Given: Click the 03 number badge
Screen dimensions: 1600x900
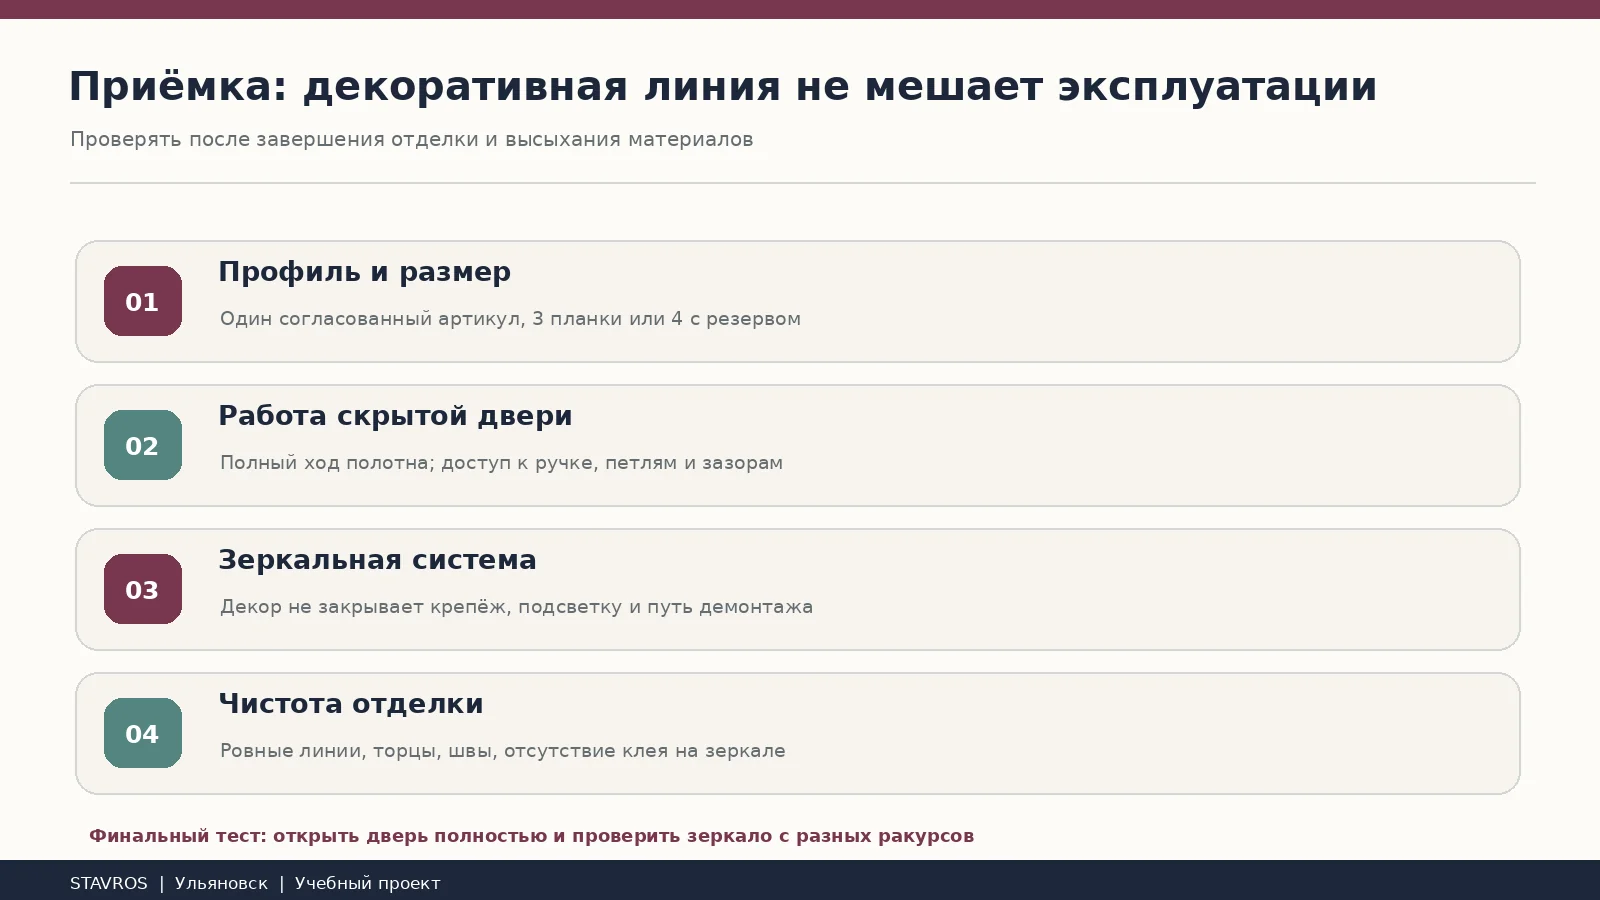Looking at the screenshot, I should [x=143, y=589].
